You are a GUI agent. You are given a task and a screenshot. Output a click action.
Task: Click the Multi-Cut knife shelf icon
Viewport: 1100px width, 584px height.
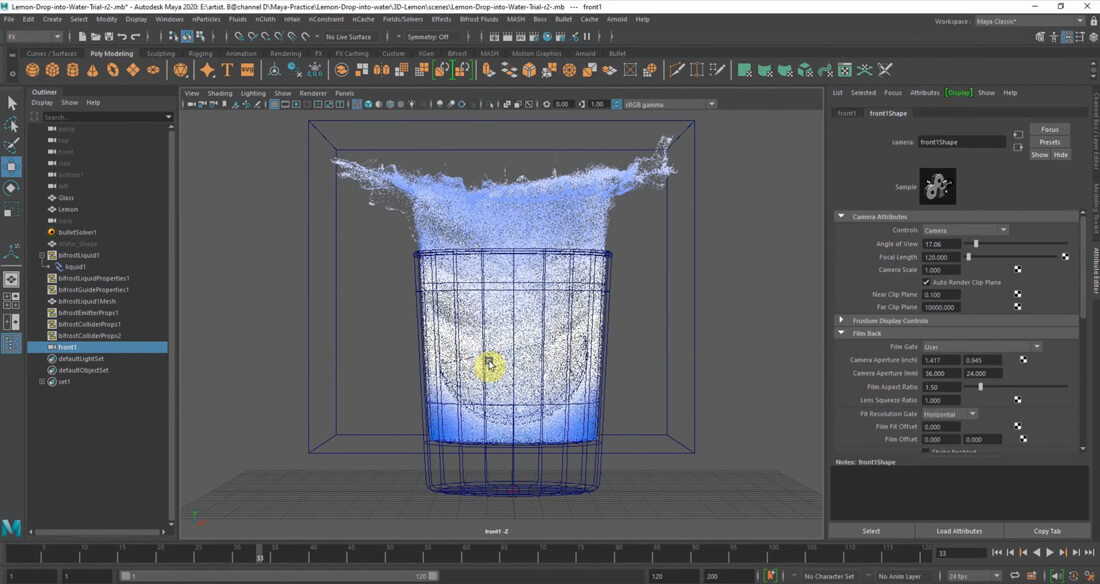(676, 69)
